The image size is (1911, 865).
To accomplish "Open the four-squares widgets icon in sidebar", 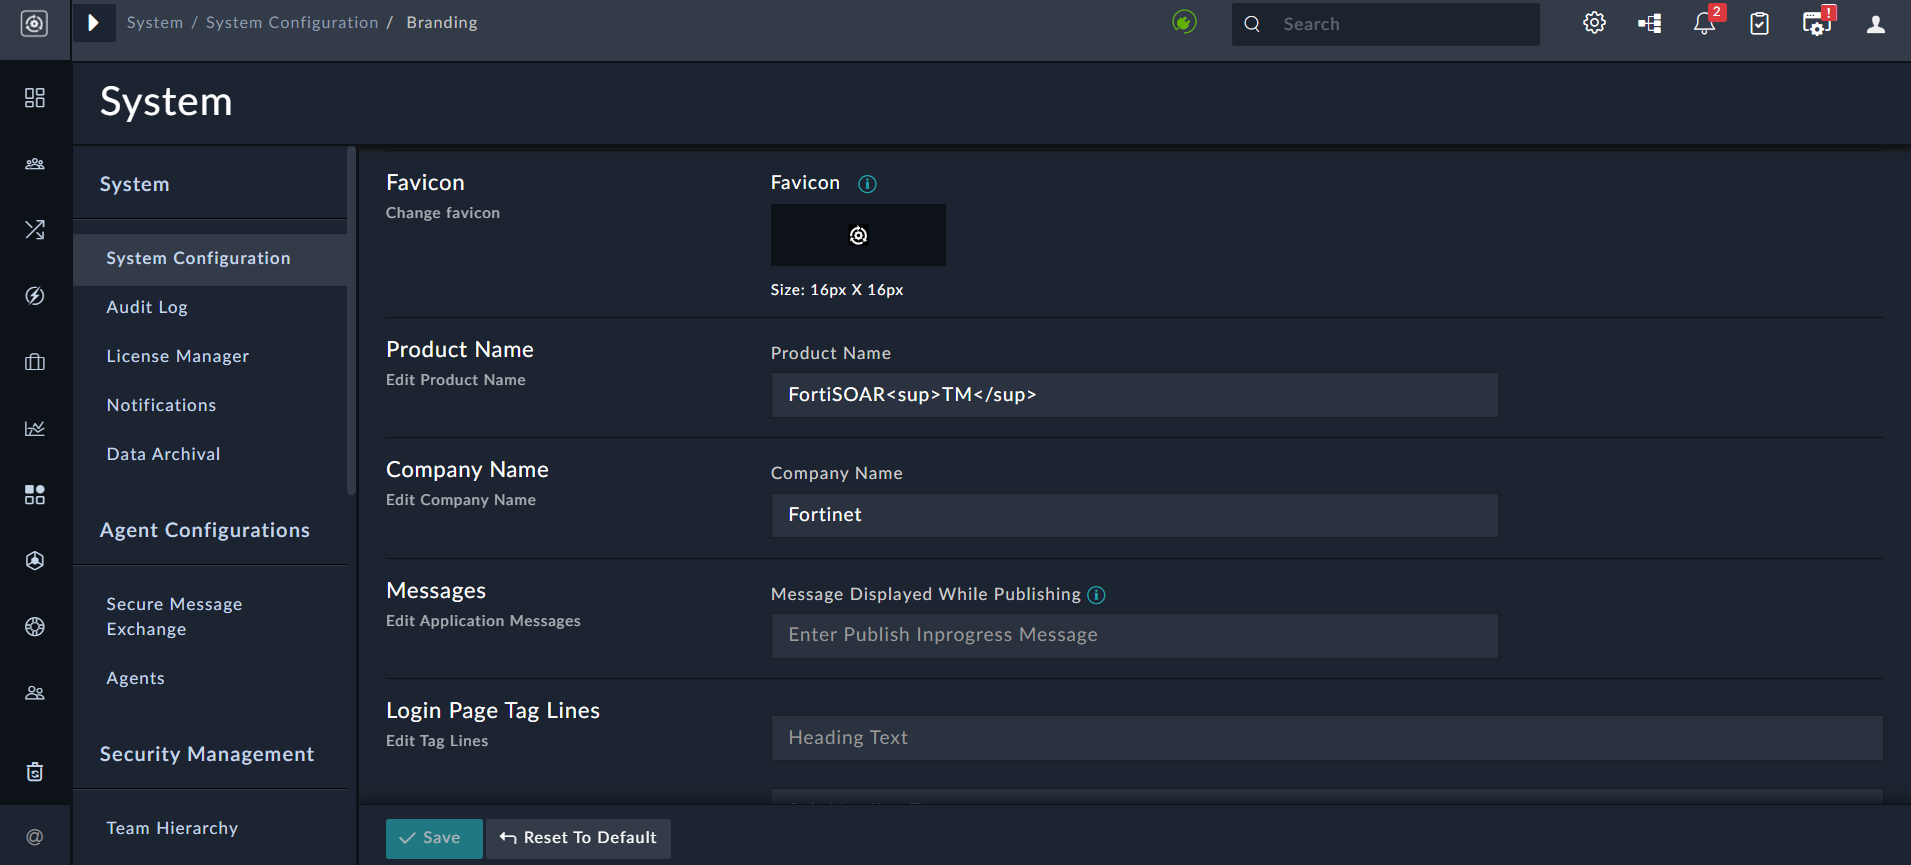I will tap(35, 494).
